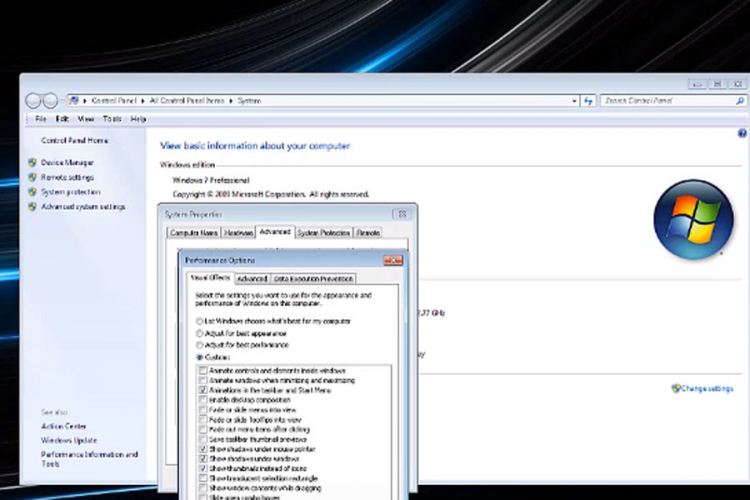Select the Remote tab
Viewport: 750px width, 500px height.
[368, 233]
